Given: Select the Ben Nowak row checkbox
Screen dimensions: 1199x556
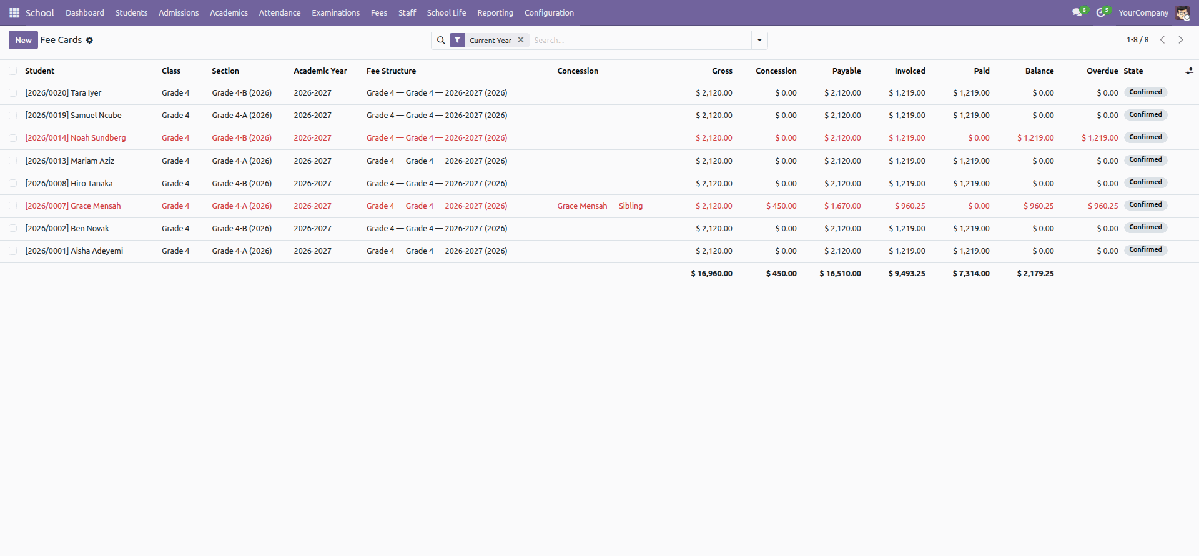Looking at the screenshot, I should pos(12,228).
